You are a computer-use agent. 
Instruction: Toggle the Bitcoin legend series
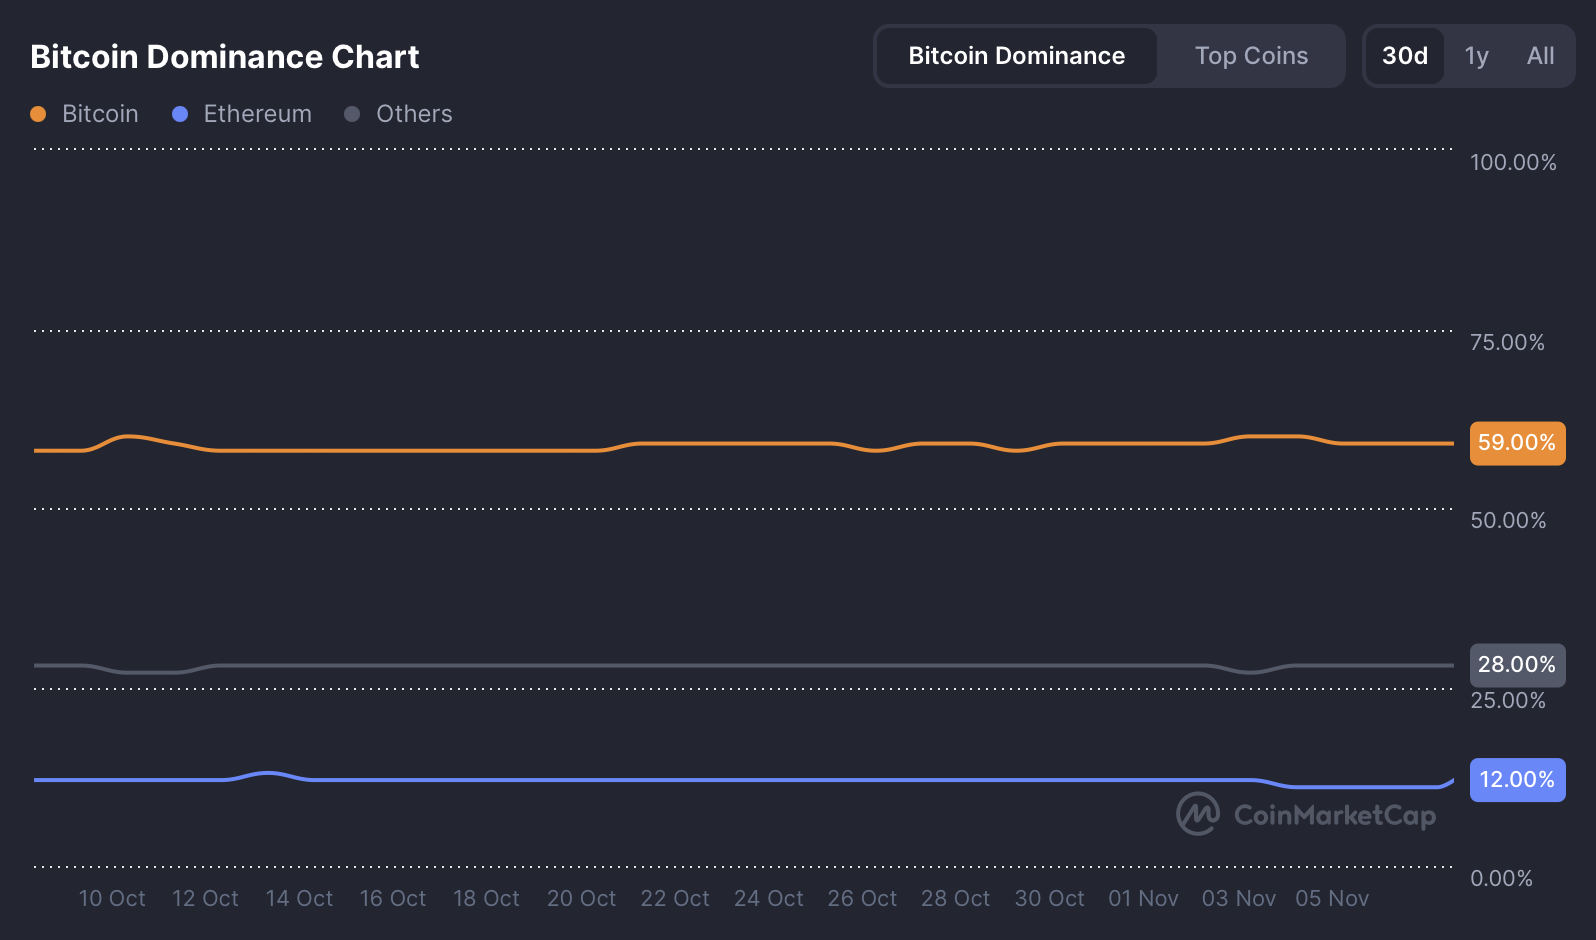85,114
